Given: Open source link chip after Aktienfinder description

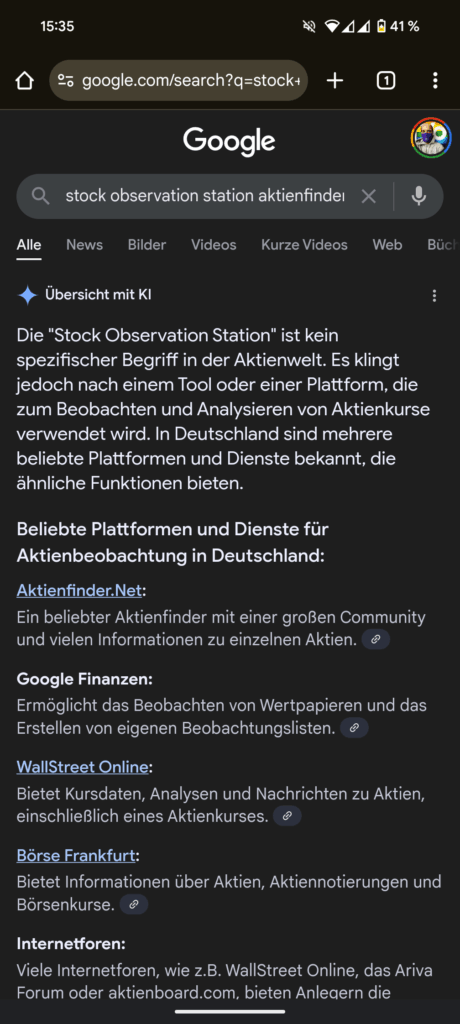Looking at the screenshot, I should (x=376, y=640).
